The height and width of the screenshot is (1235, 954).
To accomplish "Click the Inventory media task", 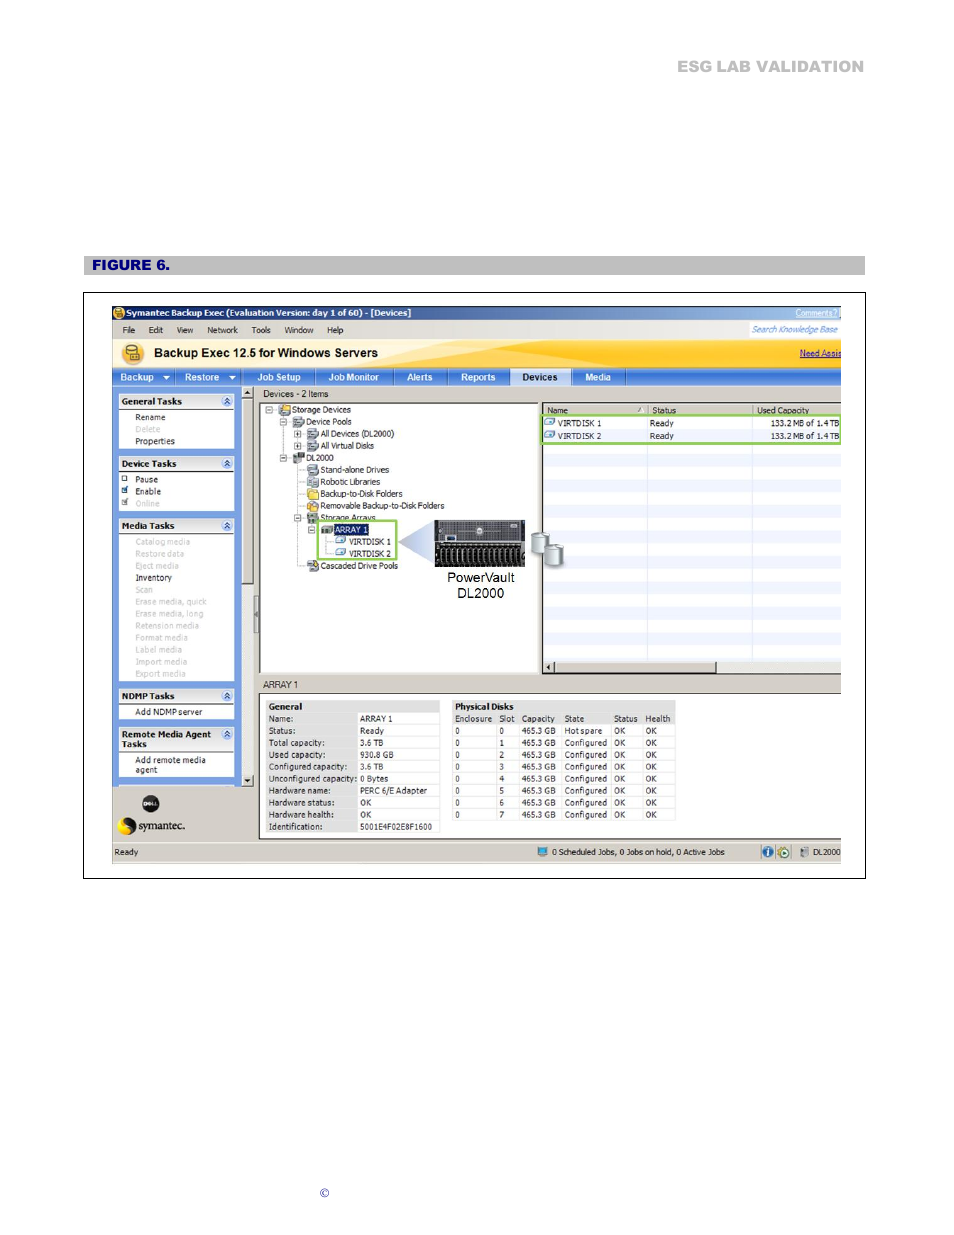I will pyautogui.click(x=153, y=578).
